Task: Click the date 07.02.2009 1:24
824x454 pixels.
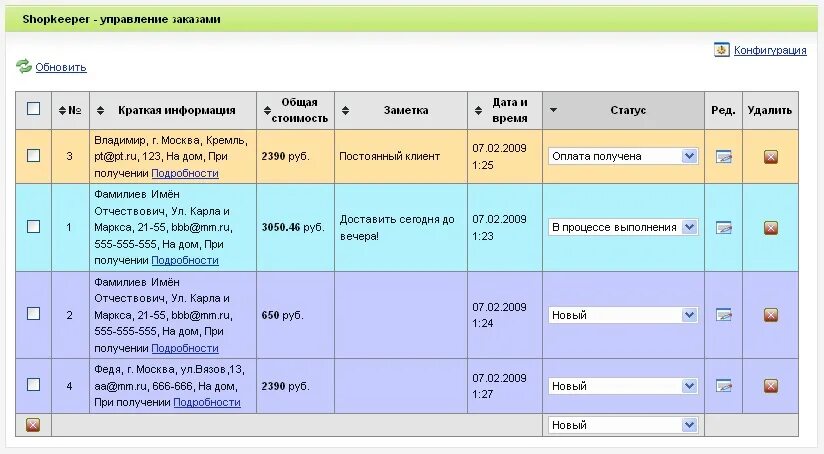Action: (x=499, y=315)
